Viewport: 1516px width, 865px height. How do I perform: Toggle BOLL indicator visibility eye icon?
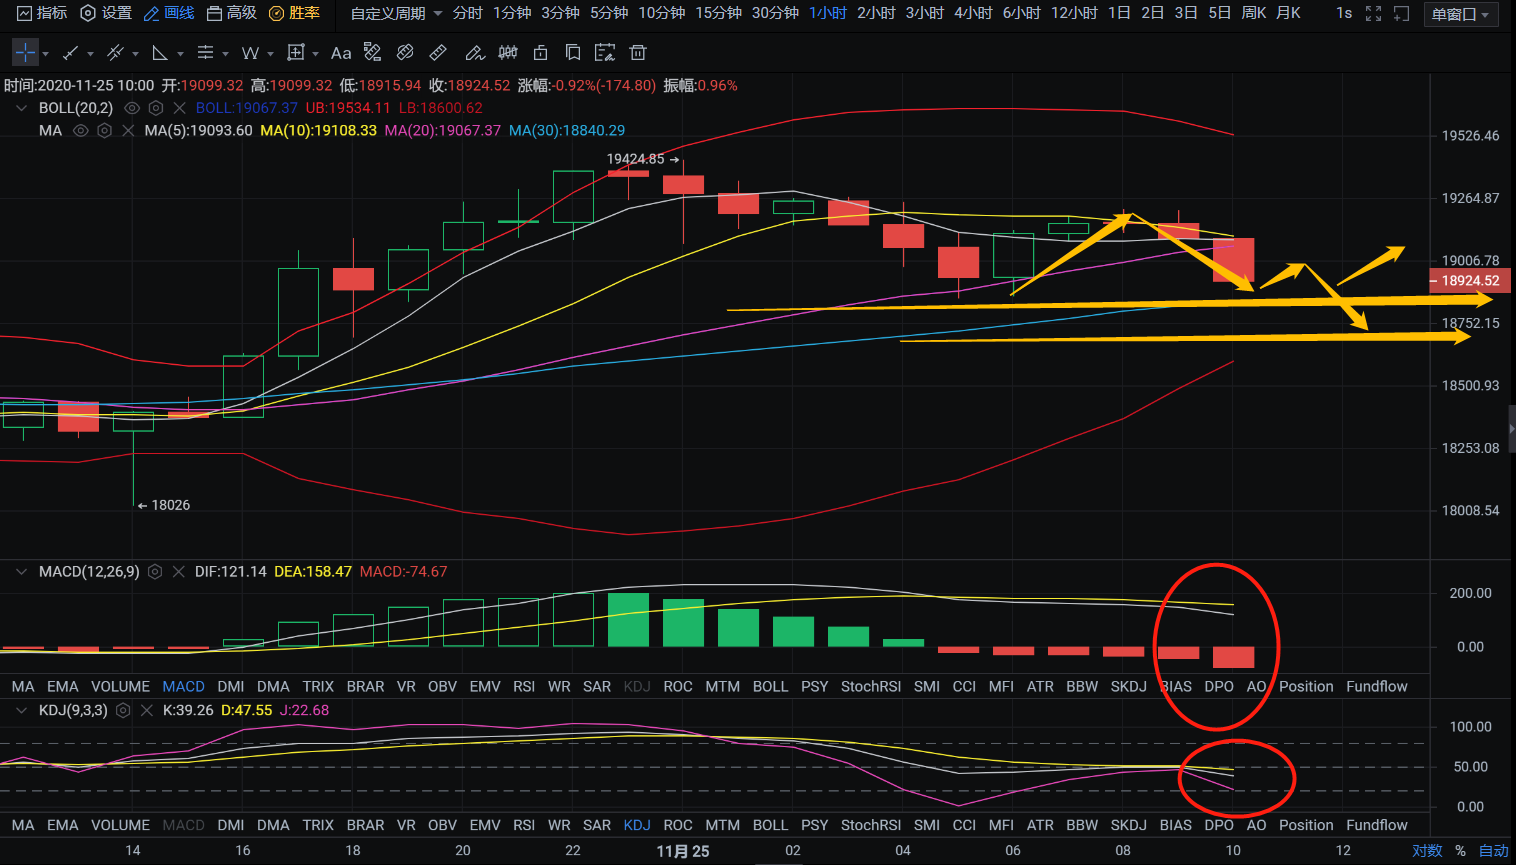(131, 108)
